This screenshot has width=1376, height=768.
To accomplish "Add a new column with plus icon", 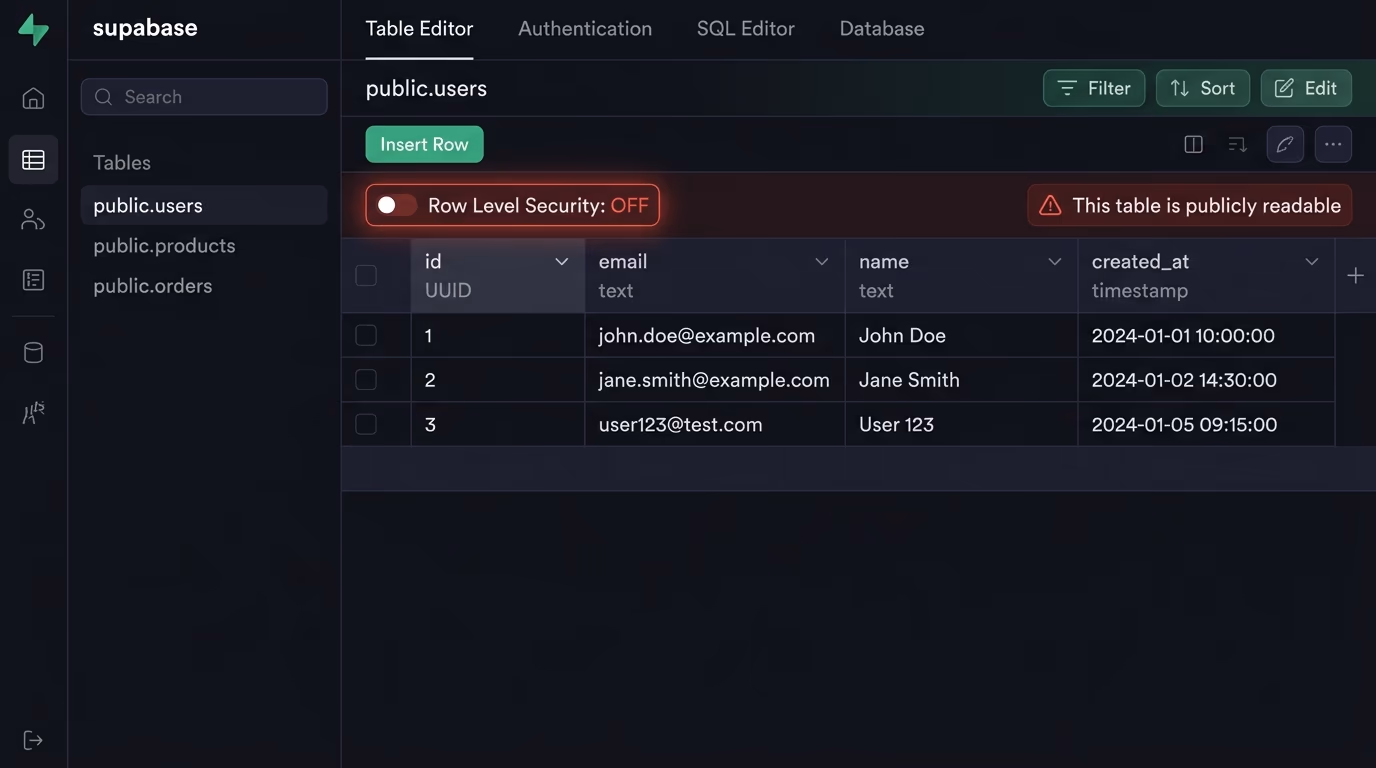I will [x=1355, y=275].
